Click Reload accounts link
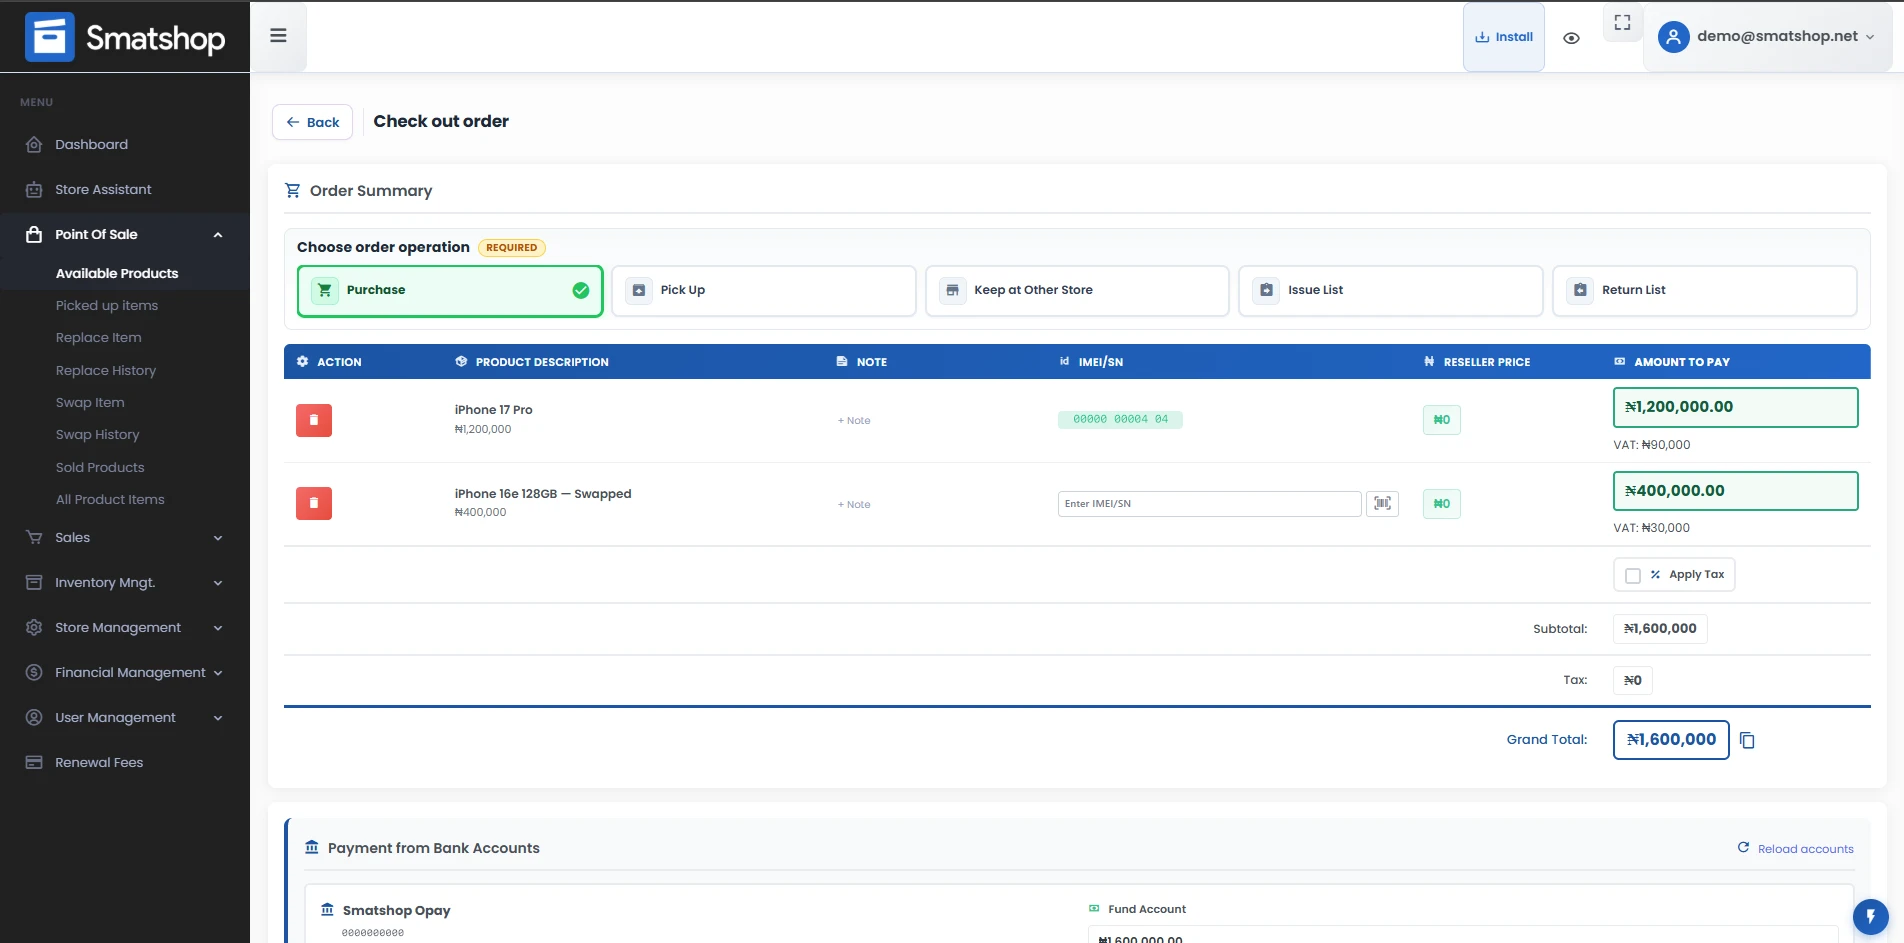This screenshot has height=943, width=1904. click(x=1796, y=848)
